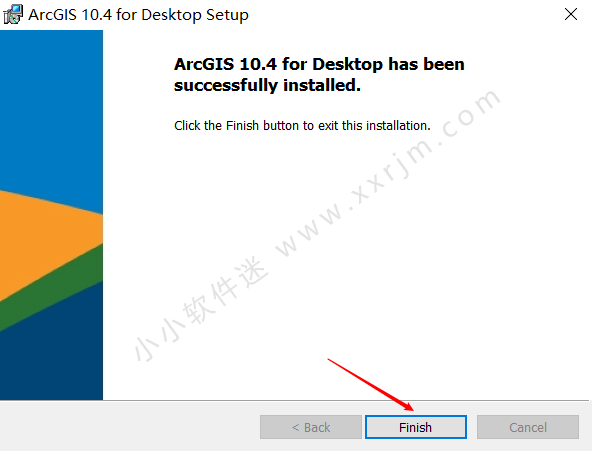Click the grayed-out Back button
The height and width of the screenshot is (451, 592).
[x=311, y=427]
